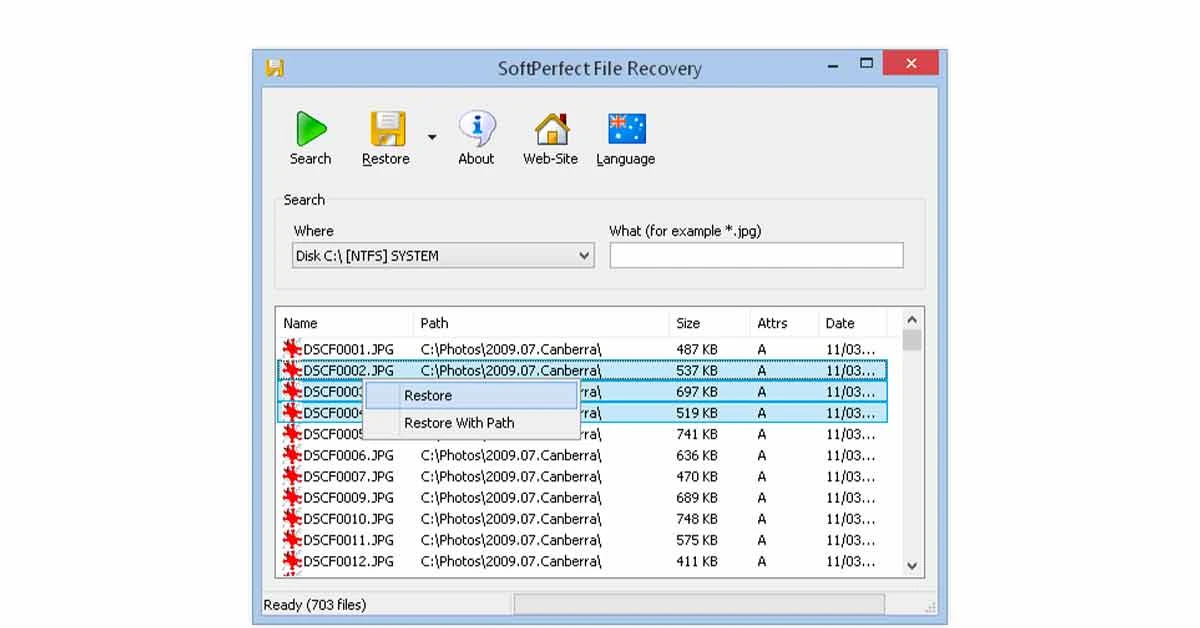Click the Ready (703 files) status text
Viewport: 1200px width, 628px height.
pyautogui.click(x=316, y=604)
